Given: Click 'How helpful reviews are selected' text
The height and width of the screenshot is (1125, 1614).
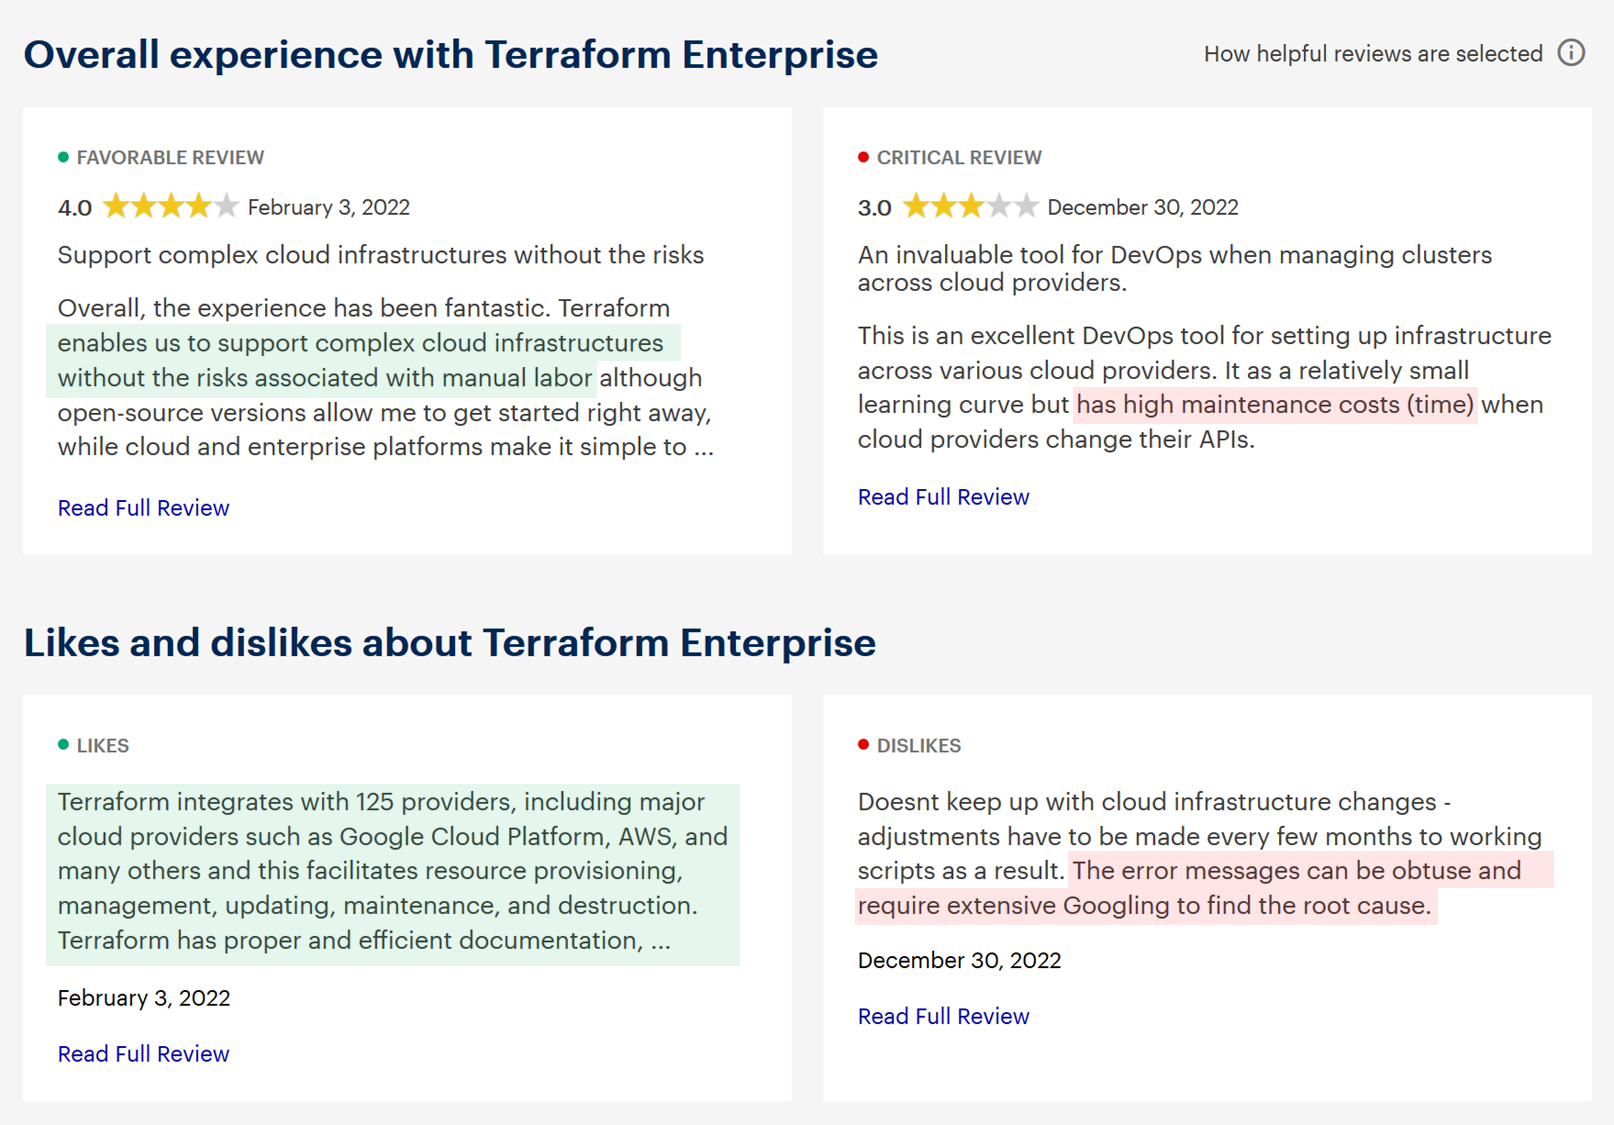Looking at the screenshot, I should tap(1372, 54).
